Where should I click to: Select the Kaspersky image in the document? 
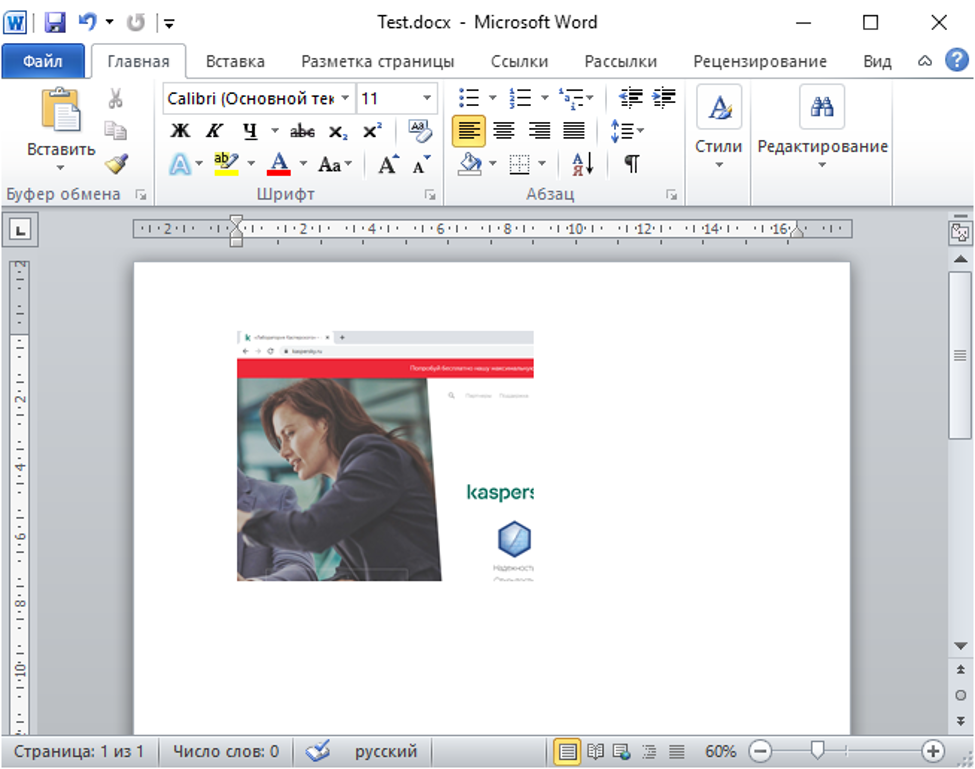(385, 455)
